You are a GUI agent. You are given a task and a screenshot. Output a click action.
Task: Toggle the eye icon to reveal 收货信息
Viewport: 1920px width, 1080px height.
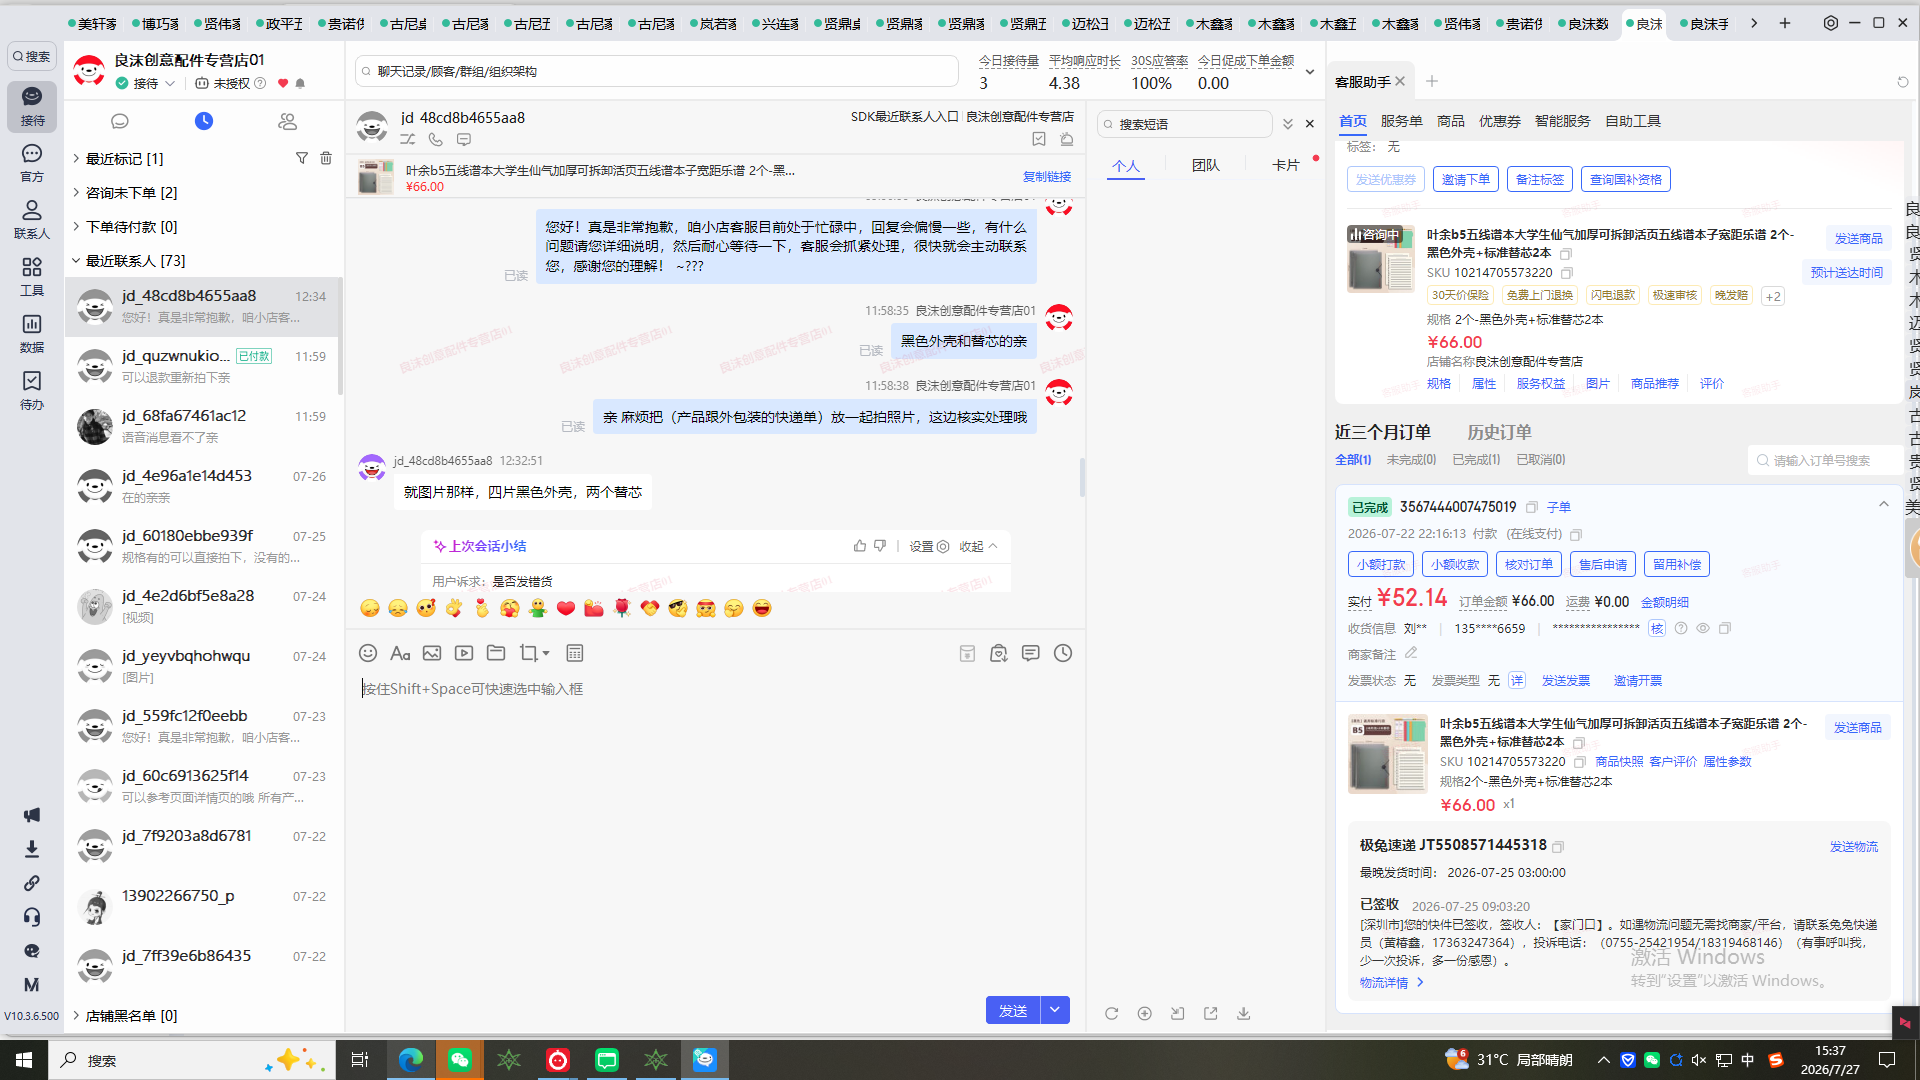click(x=1703, y=628)
